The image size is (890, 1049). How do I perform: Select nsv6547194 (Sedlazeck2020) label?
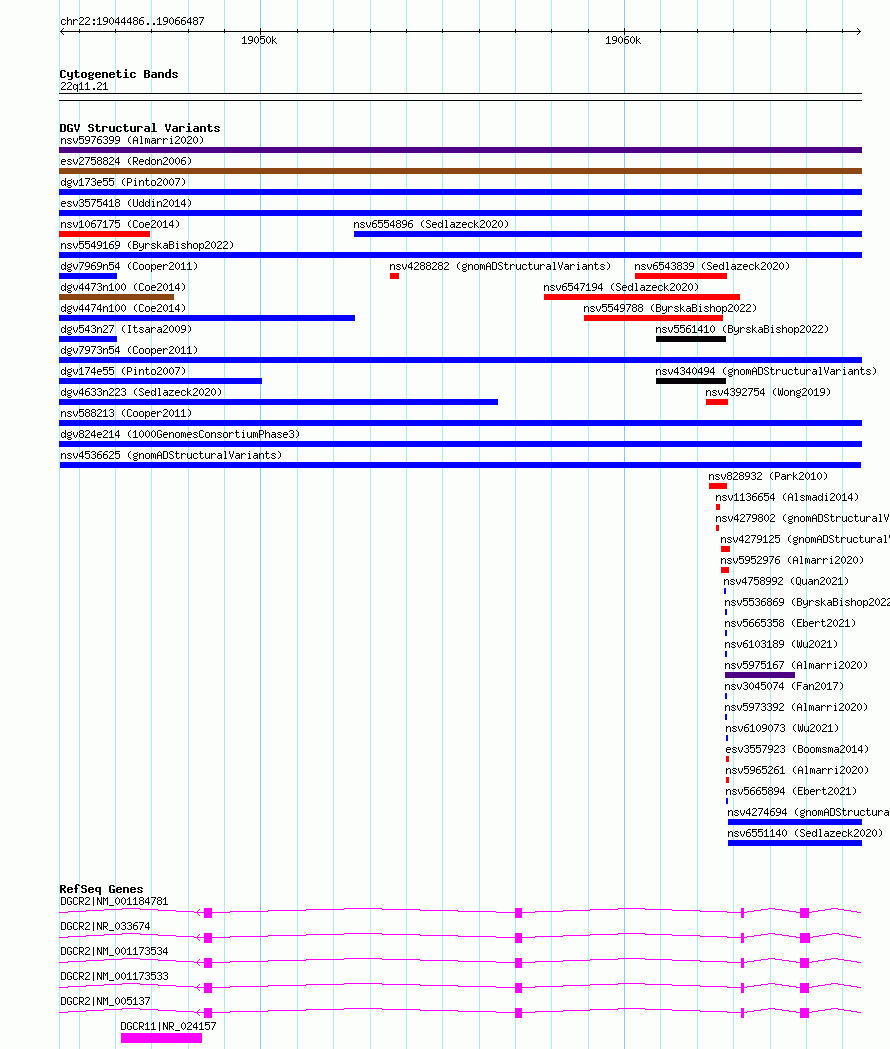(621, 288)
